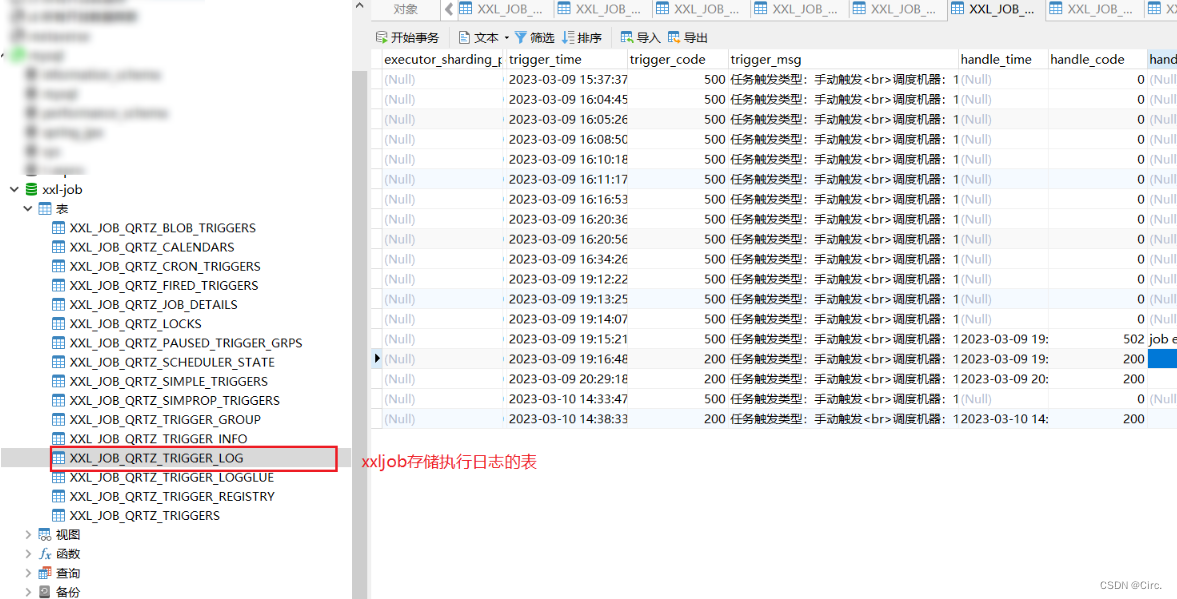The width and height of the screenshot is (1177, 599).
Task: Click the left arrow to scroll the tabs
Action: pyautogui.click(x=449, y=9)
